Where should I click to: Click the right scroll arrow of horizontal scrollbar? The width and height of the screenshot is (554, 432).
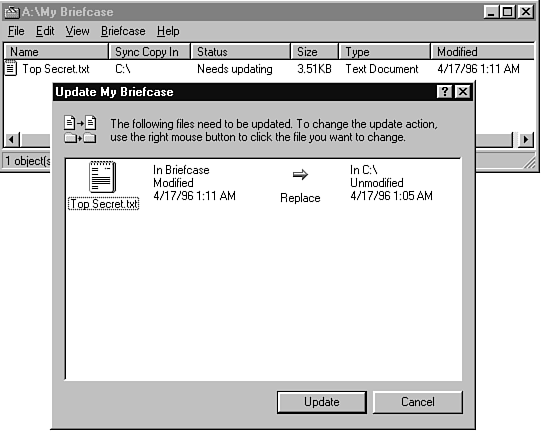pyautogui.click(x=526, y=140)
